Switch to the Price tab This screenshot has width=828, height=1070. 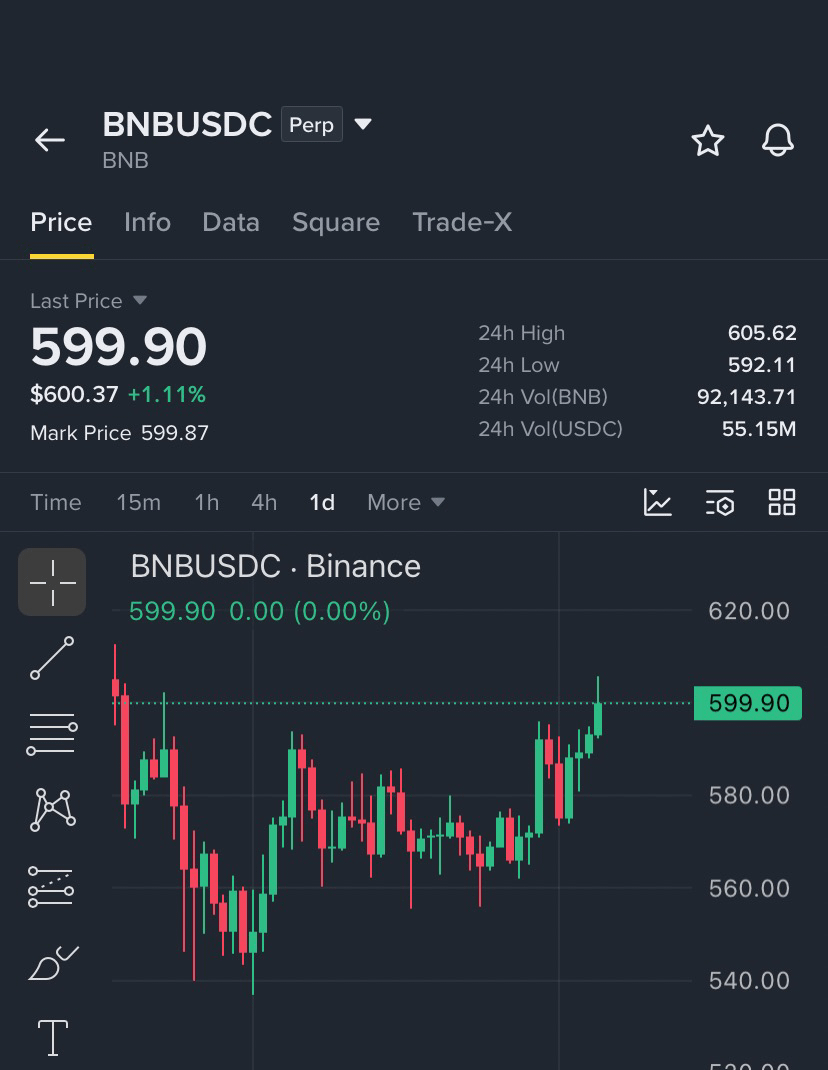(61, 222)
